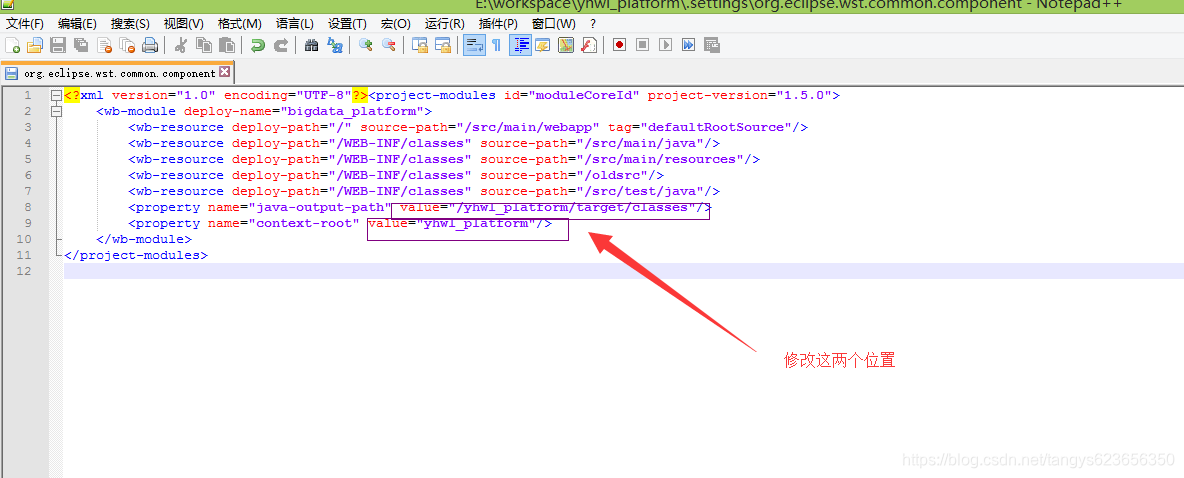
Task: Open the 插件(P) menu
Action: [498, 23]
